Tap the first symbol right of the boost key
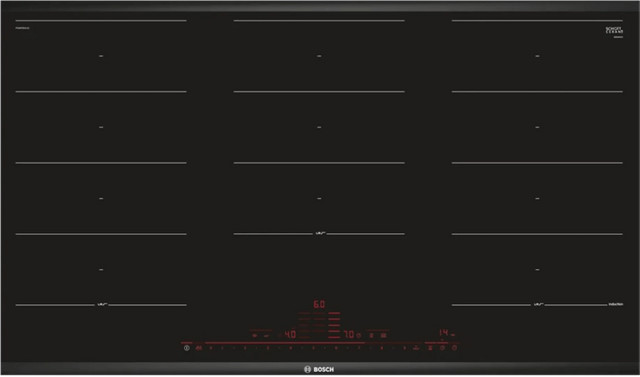The image size is (640, 377). click(x=430, y=348)
